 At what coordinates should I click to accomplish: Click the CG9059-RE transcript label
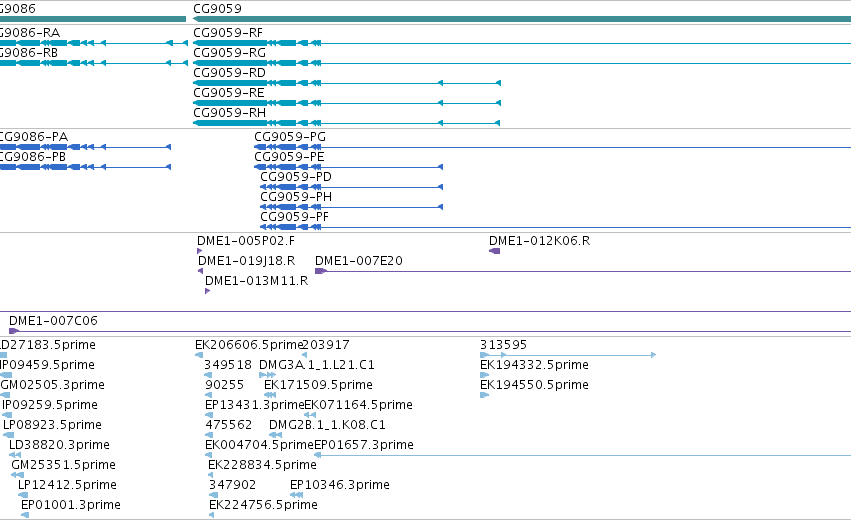pyautogui.click(x=229, y=93)
